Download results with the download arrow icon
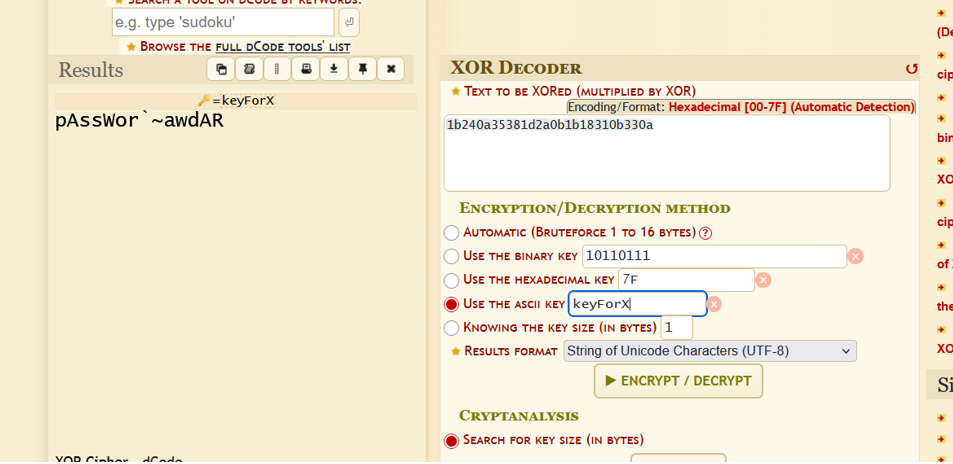953x464 pixels. coord(334,69)
